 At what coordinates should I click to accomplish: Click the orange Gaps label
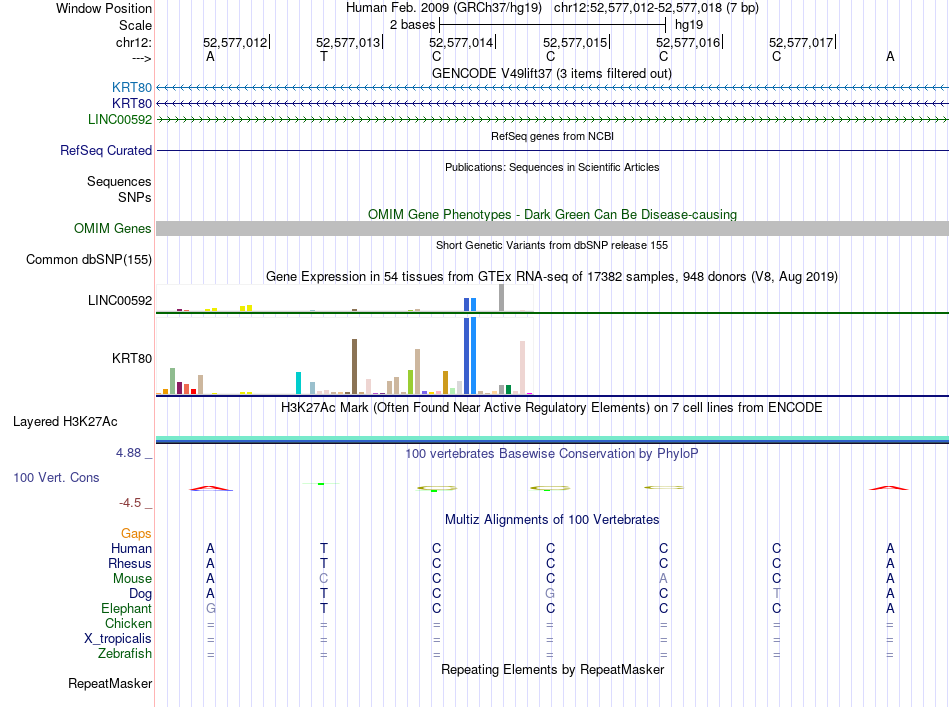click(x=136, y=533)
